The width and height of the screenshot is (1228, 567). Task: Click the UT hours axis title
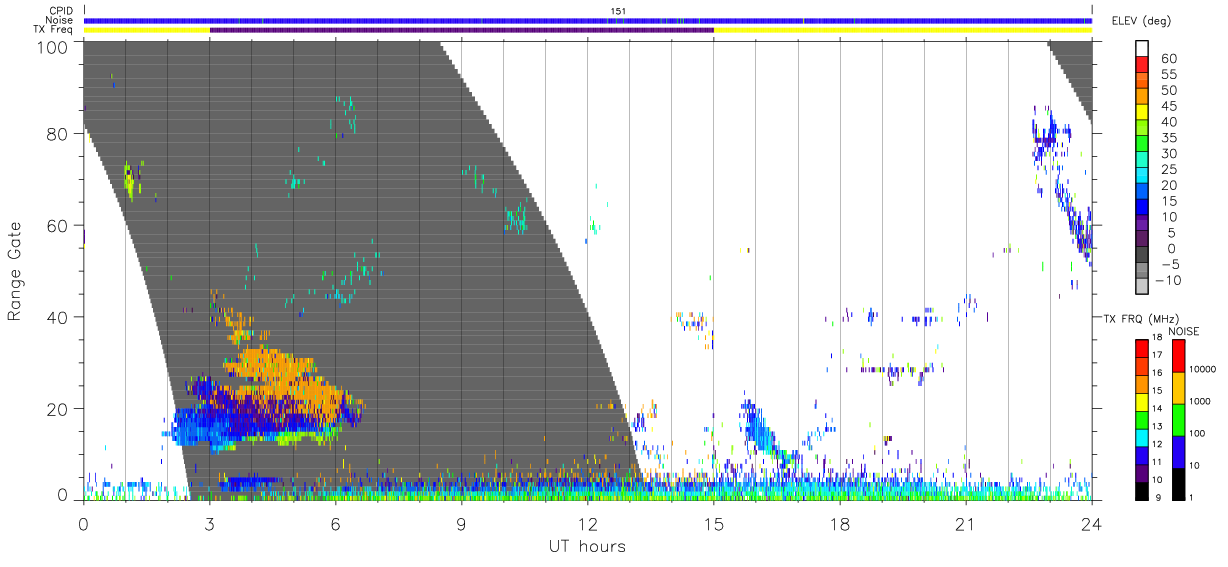[586, 546]
